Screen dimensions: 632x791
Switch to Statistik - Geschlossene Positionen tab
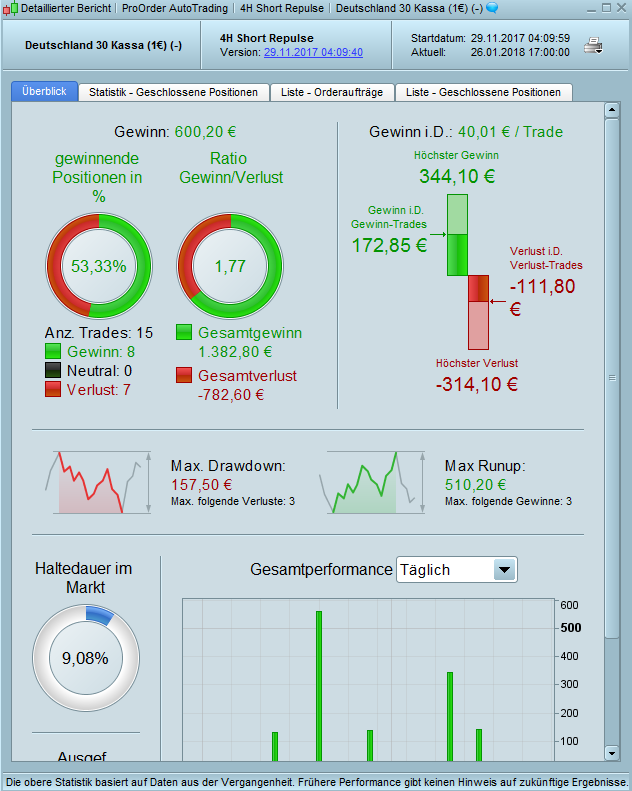174,92
